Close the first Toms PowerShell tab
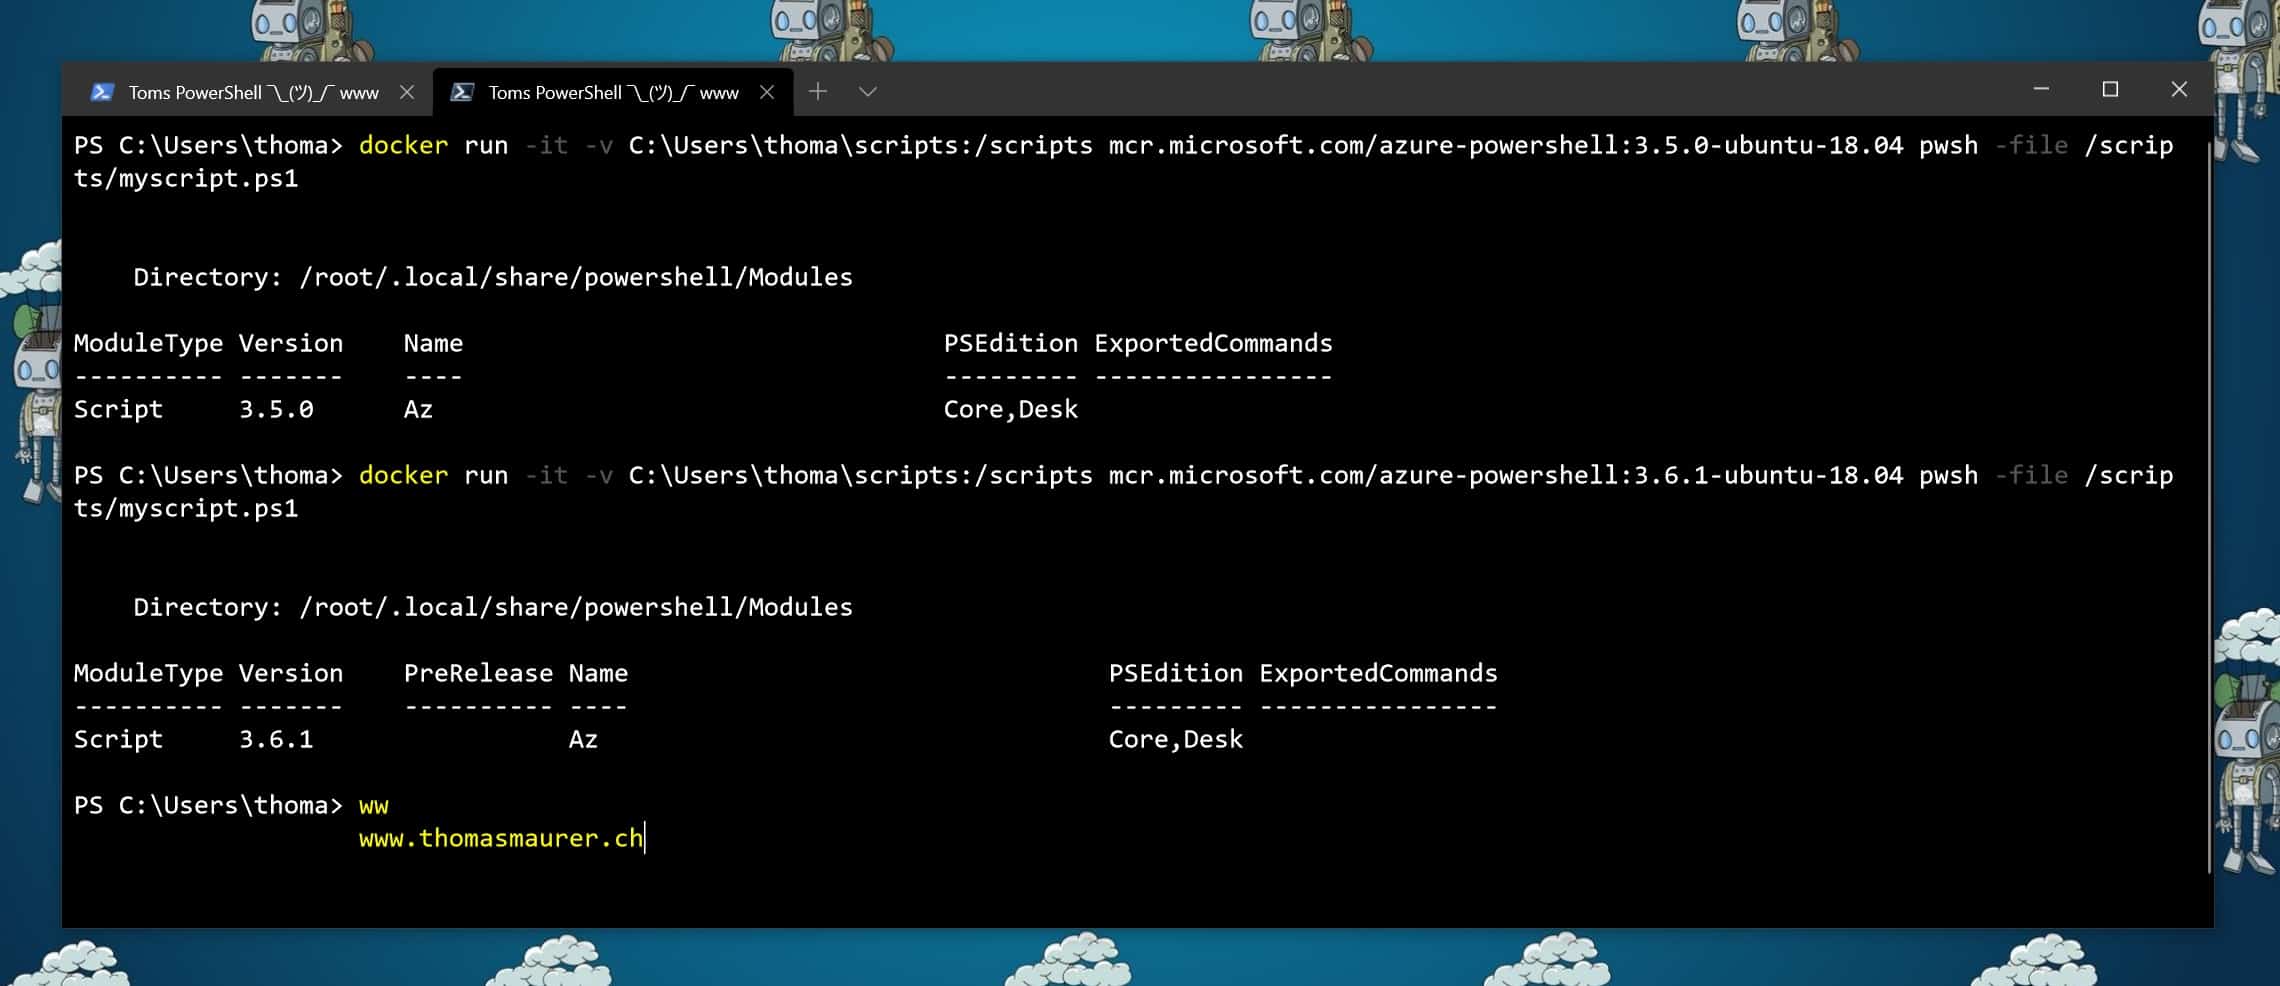The width and height of the screenshot is (2280, 986). click(408, 91)
